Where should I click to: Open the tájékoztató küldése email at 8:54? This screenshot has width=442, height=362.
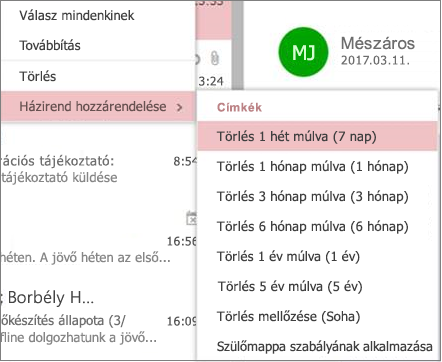click(x=98, y=169)
